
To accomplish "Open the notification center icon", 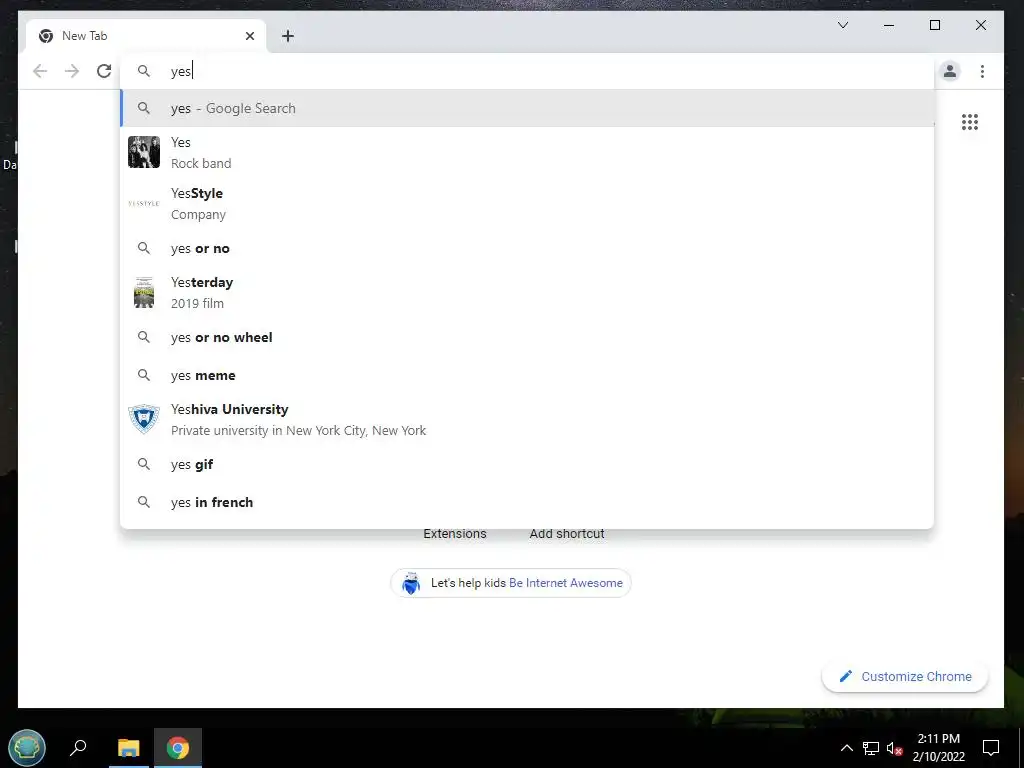I will point(991,748).
